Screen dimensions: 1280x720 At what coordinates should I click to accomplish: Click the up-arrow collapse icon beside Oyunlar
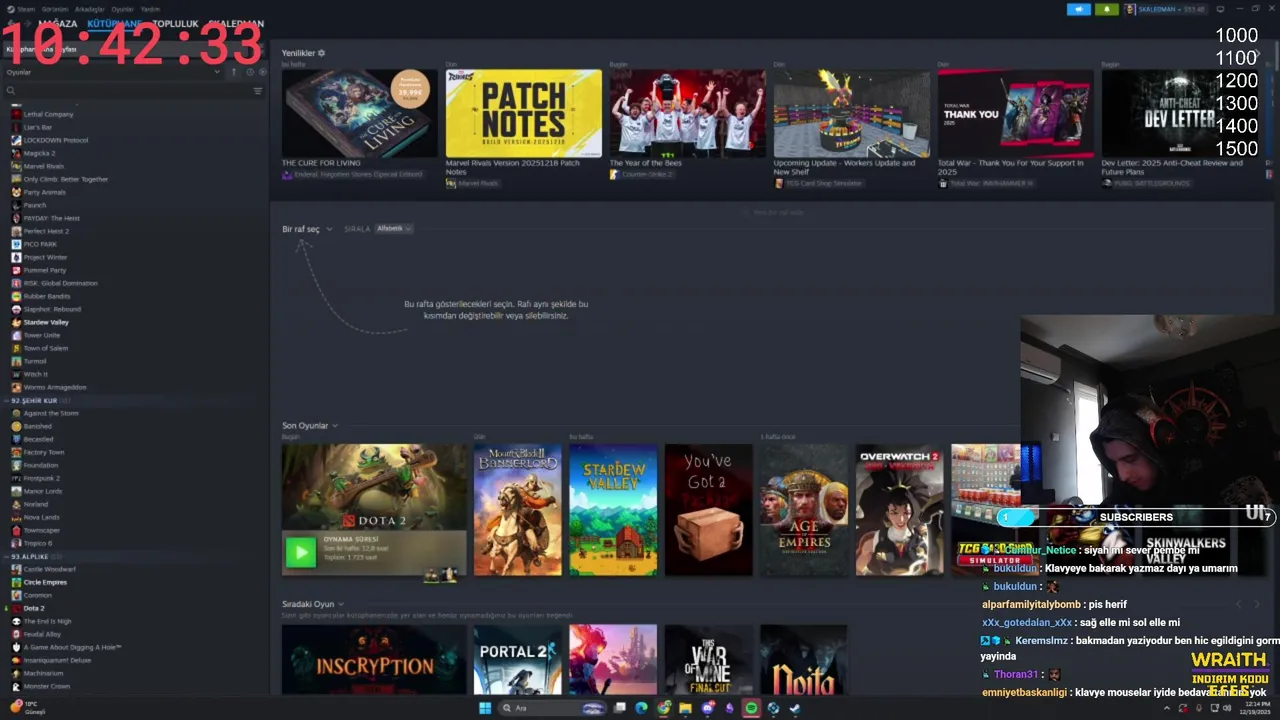click(x=234, y=72)
